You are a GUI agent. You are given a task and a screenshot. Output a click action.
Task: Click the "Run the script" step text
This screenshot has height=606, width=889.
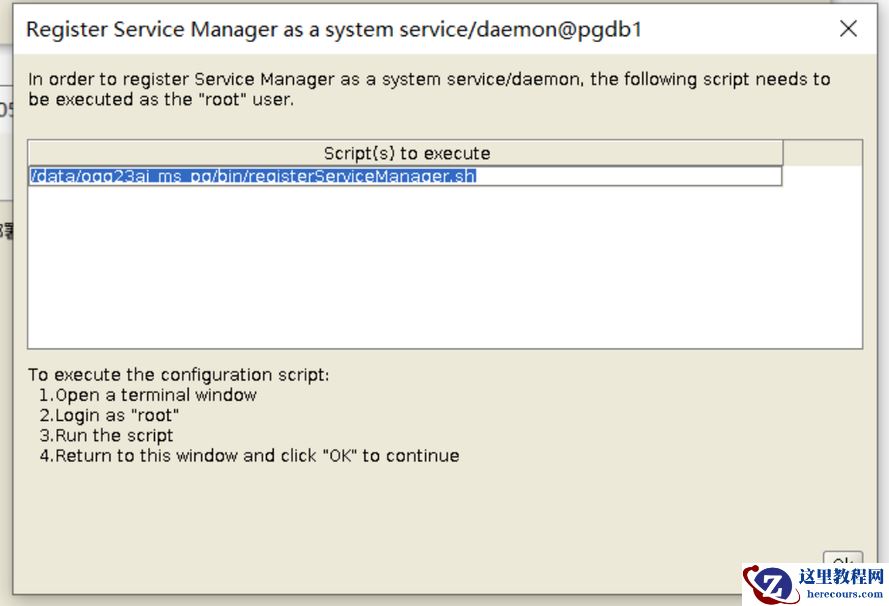point(106,435)
